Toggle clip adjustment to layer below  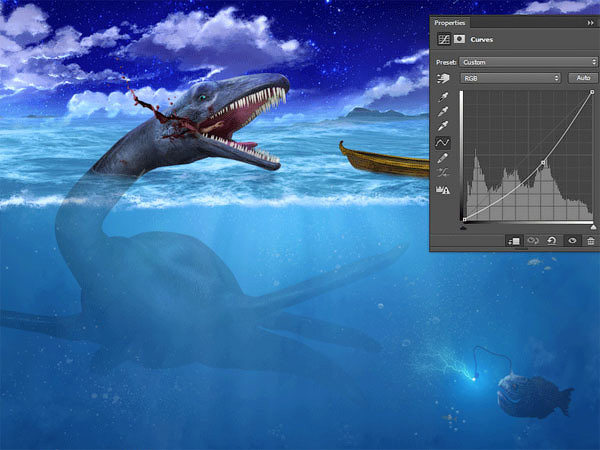pos(514,241)
